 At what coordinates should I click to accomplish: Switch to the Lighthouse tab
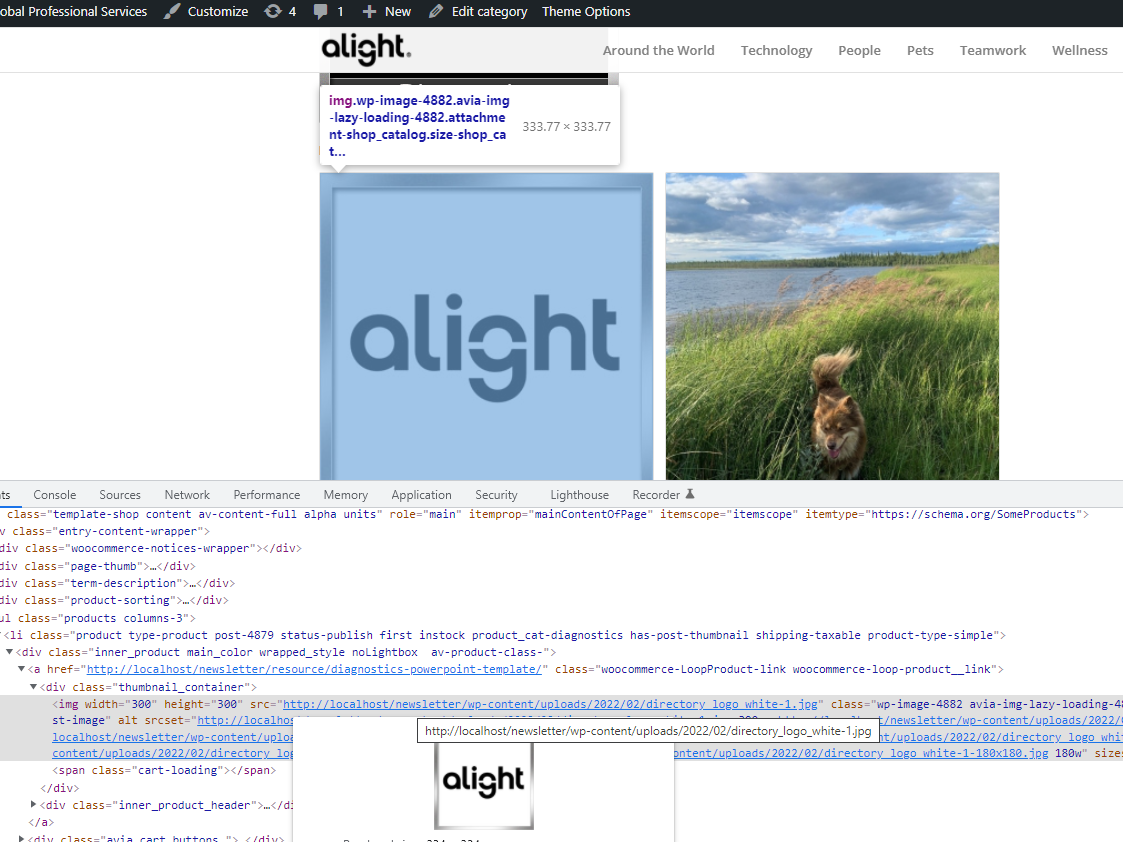[x=579, y=494]
